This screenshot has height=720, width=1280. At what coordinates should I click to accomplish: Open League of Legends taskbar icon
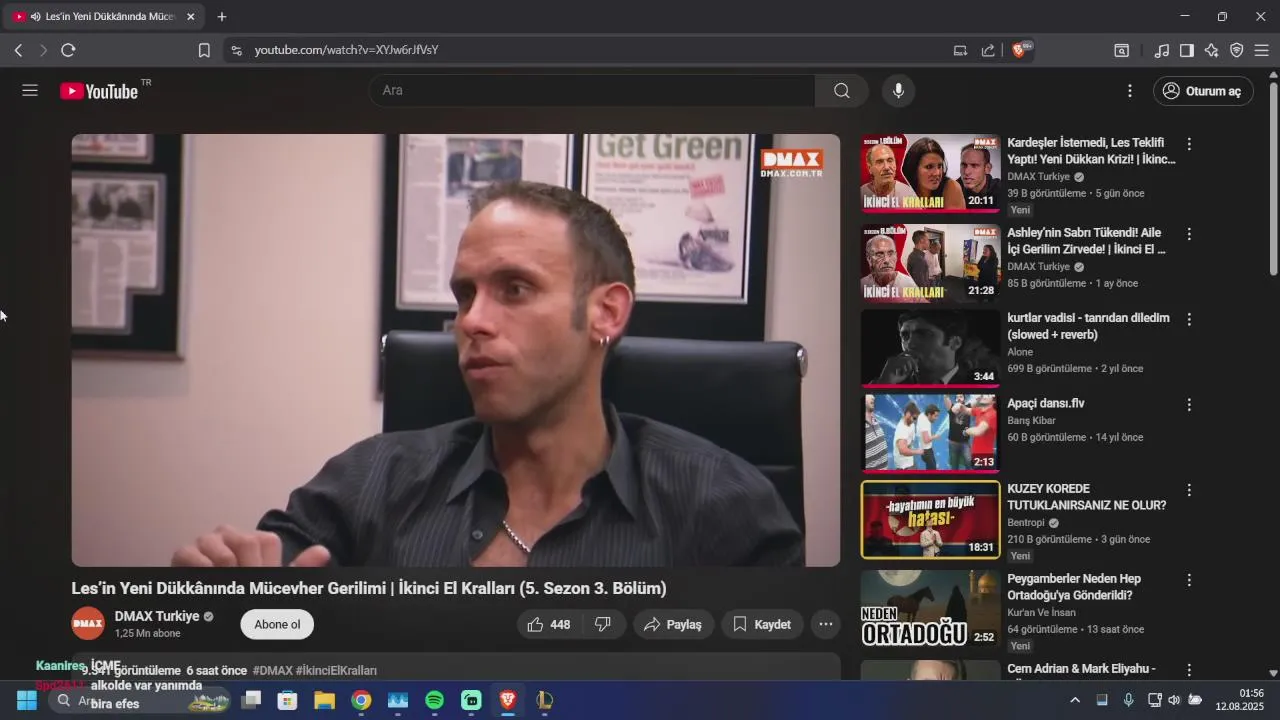click(545, 700)
